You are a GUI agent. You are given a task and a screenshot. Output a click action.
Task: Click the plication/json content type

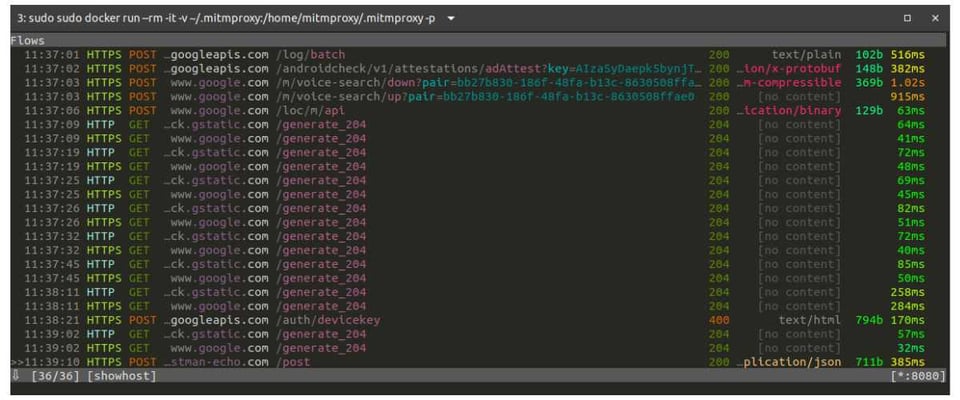[789, 362]
